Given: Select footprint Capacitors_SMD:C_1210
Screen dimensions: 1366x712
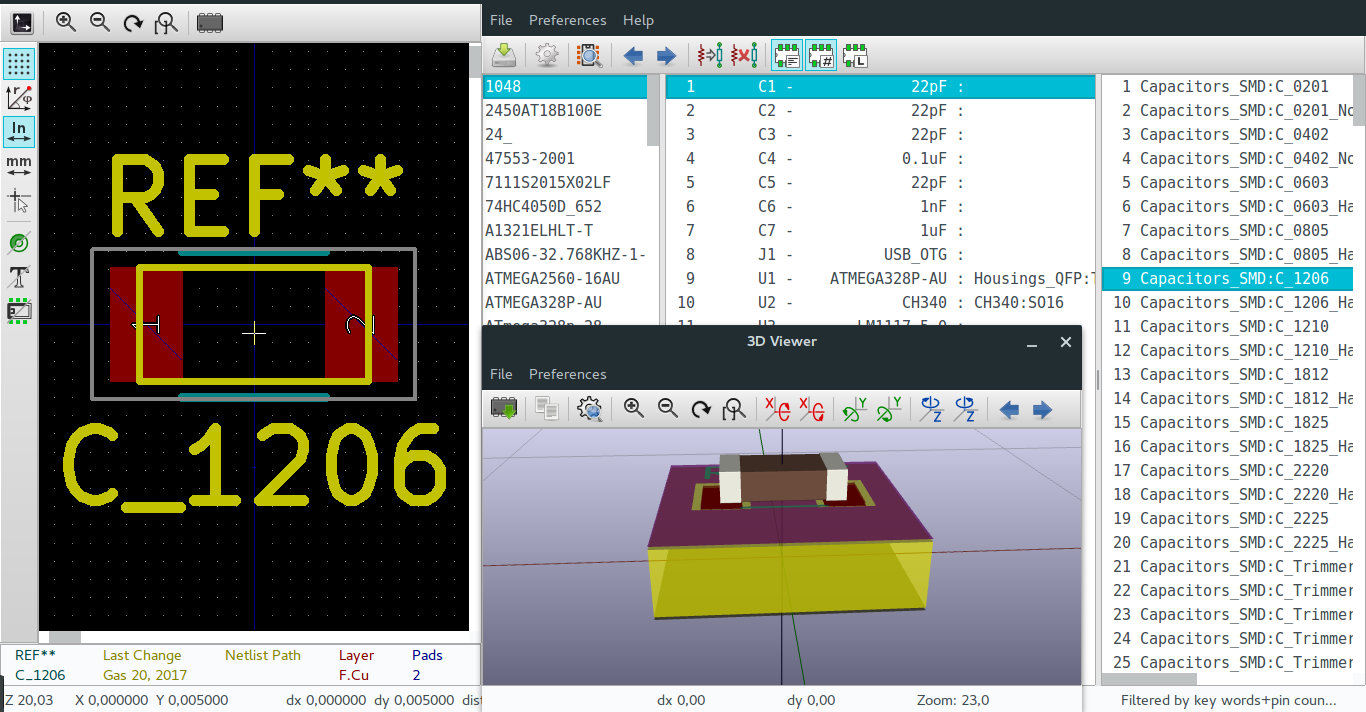Looking at the screenshot, I should tap(1227, 327).
